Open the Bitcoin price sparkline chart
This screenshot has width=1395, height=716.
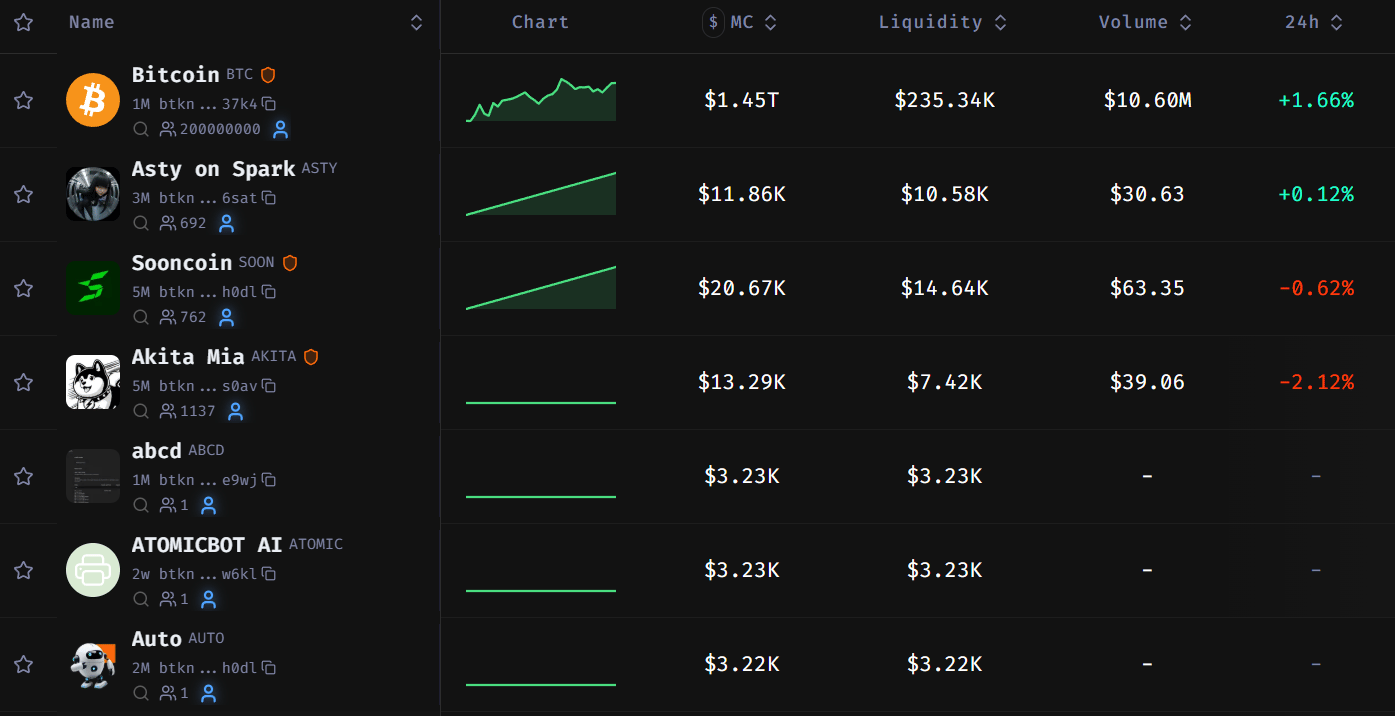(x=541, y=100)
